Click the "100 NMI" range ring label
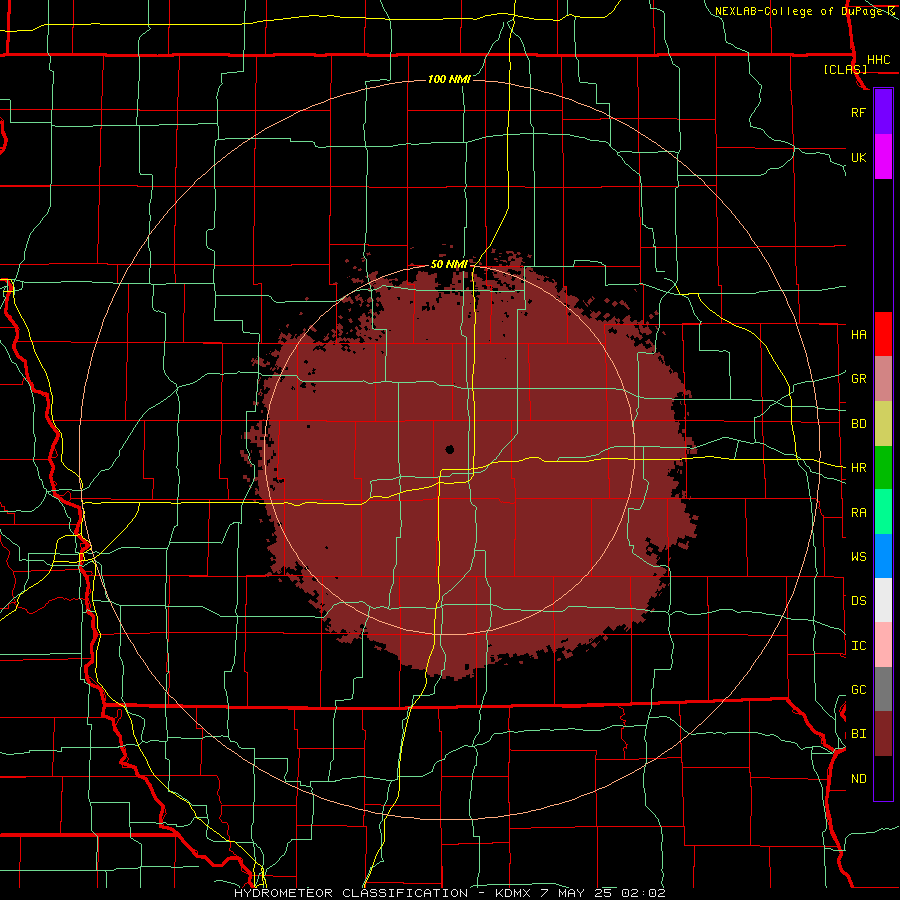 (449, 79)
